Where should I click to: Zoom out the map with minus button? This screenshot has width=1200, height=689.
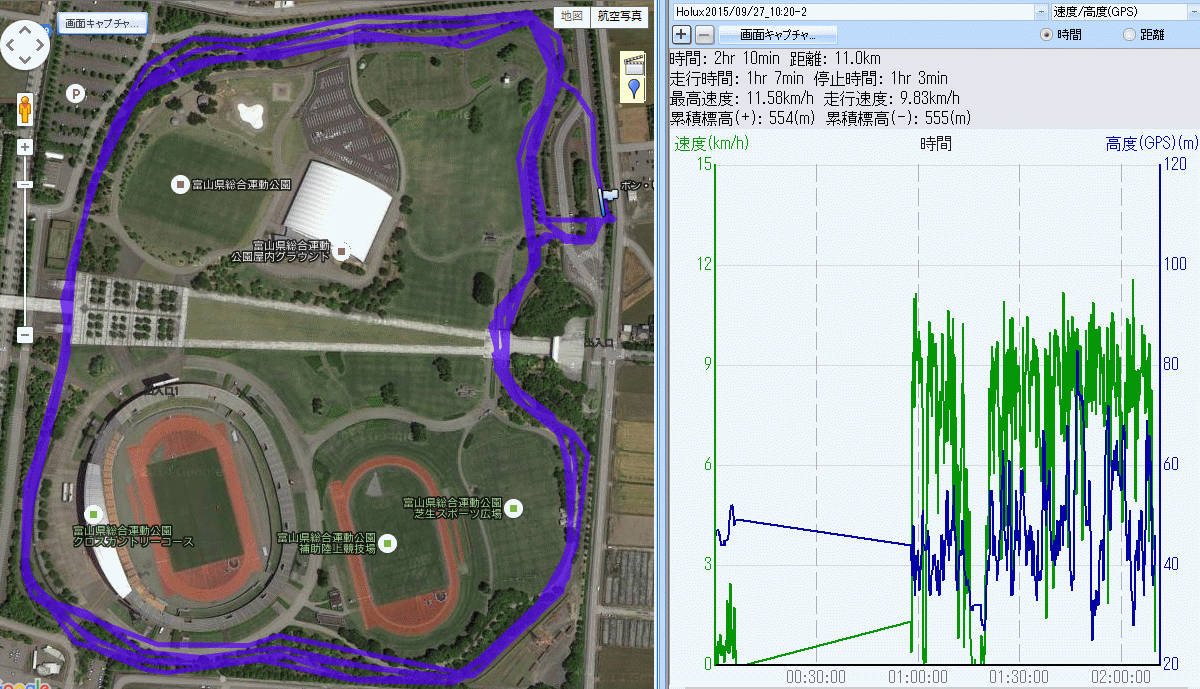(25, 334)
